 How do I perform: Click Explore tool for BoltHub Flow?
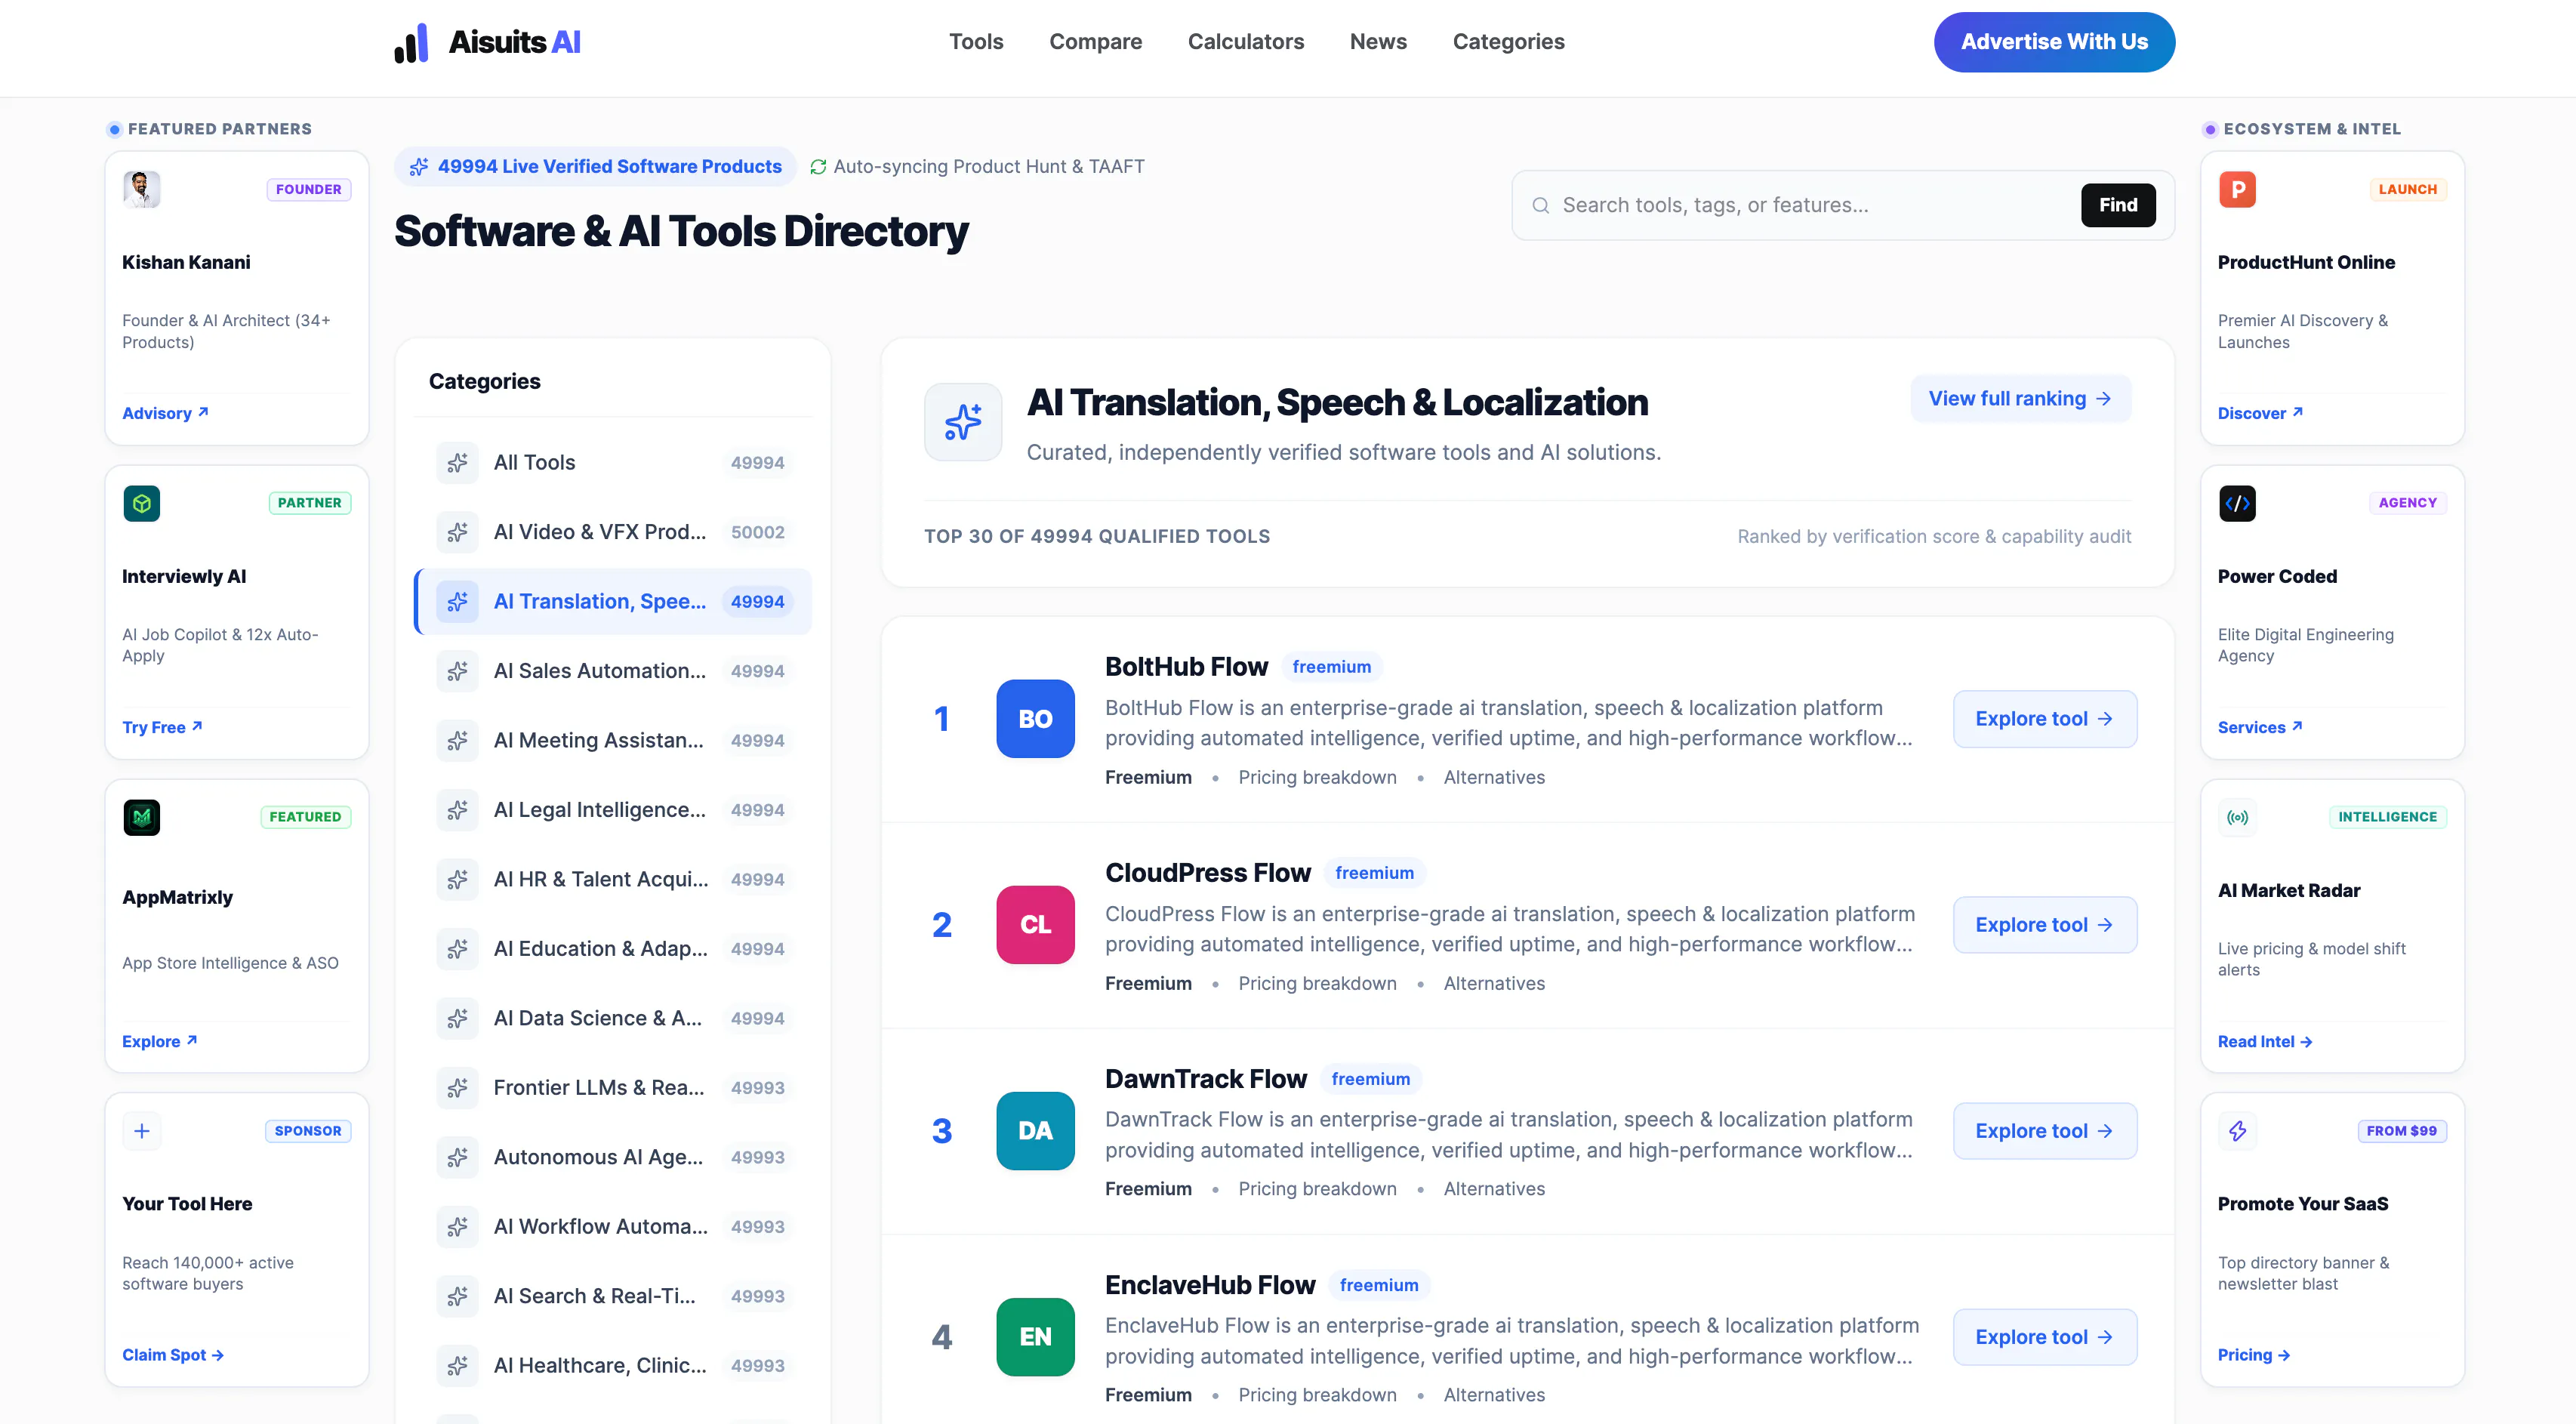[2045, 719]
